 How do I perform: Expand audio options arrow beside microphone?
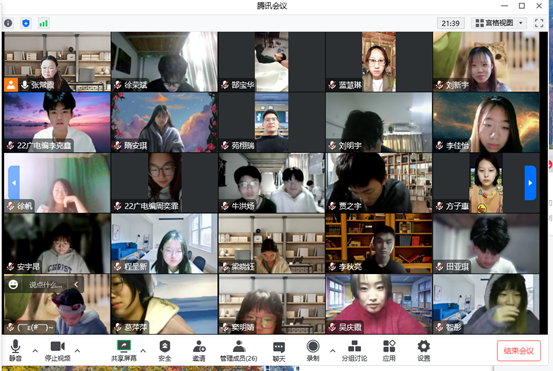(35, 351)
